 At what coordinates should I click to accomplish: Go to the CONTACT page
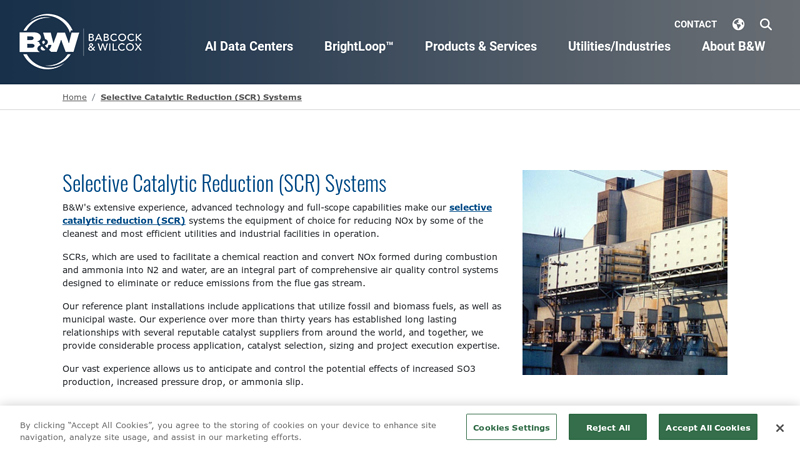tap(695, 24)
